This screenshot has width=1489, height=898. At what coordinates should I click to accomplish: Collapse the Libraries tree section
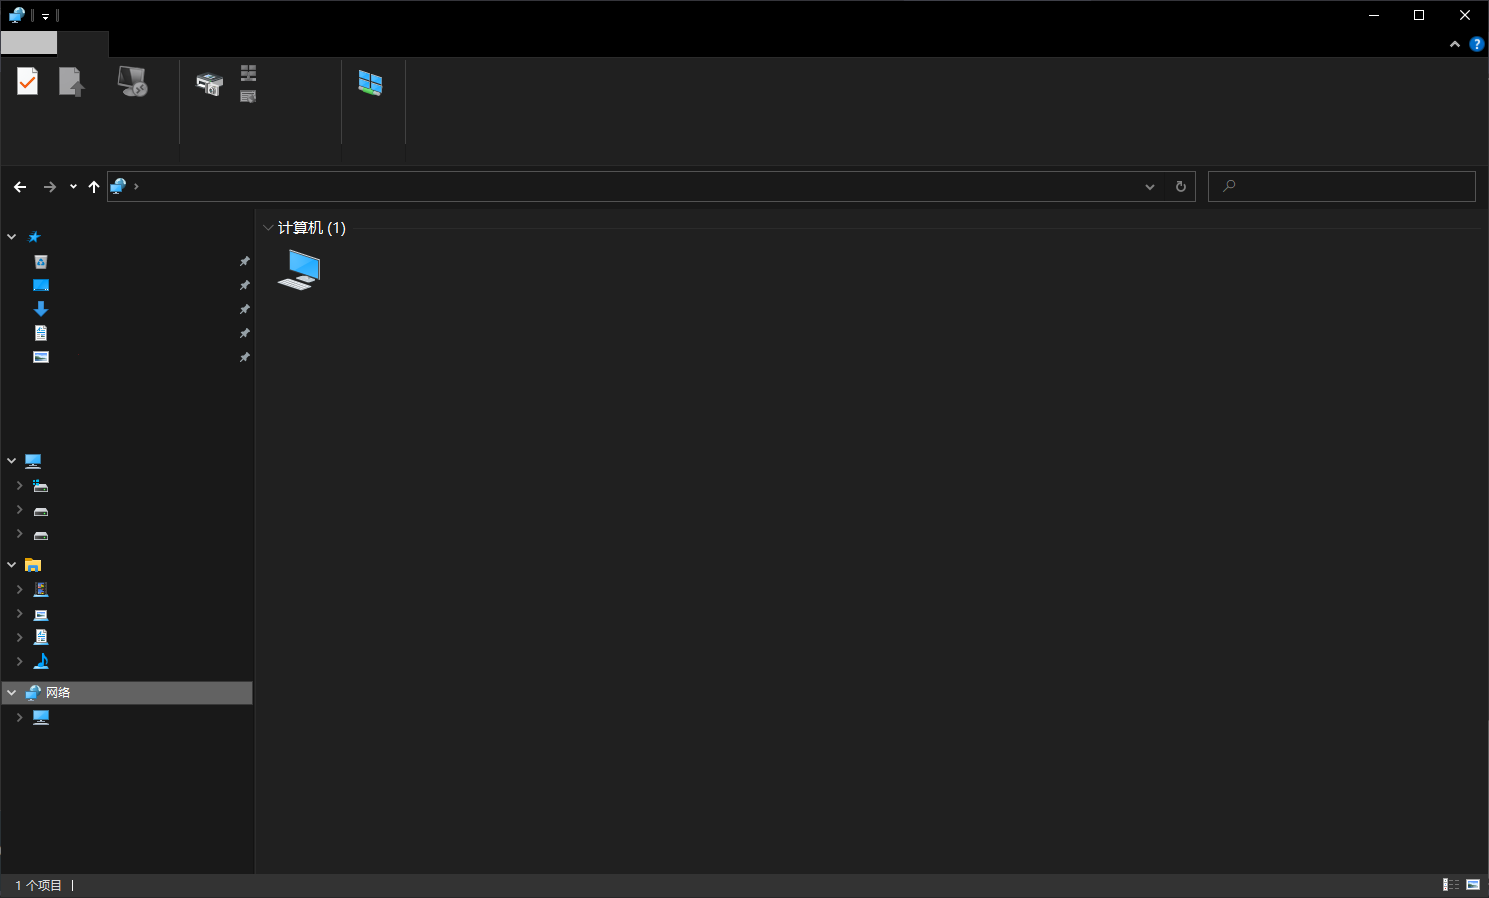(12, 565)
